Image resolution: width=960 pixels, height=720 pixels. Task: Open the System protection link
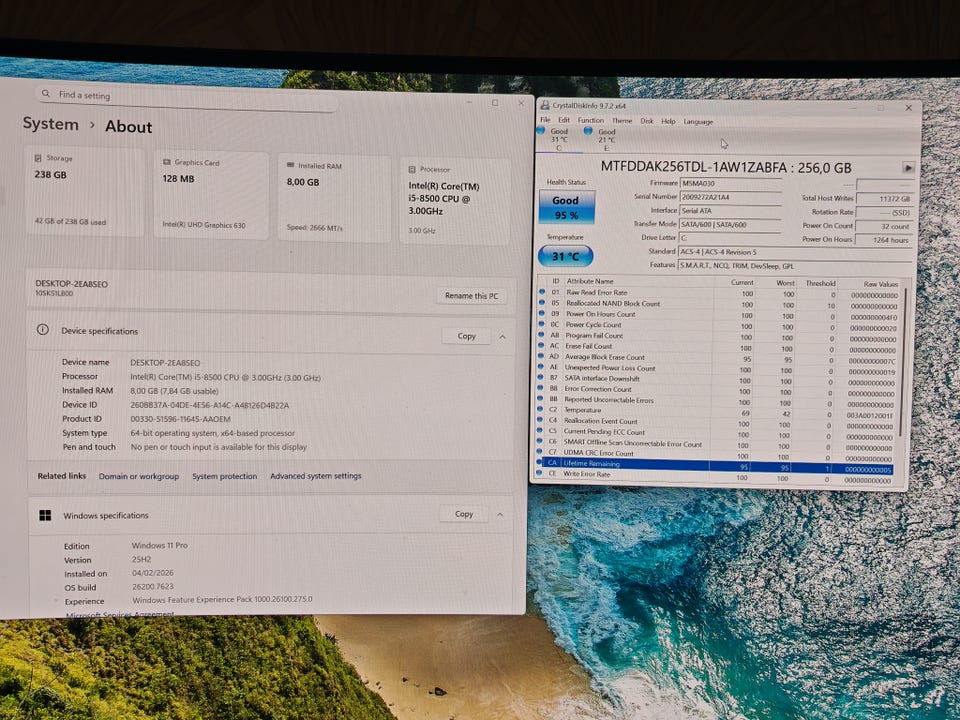[225, 476]
